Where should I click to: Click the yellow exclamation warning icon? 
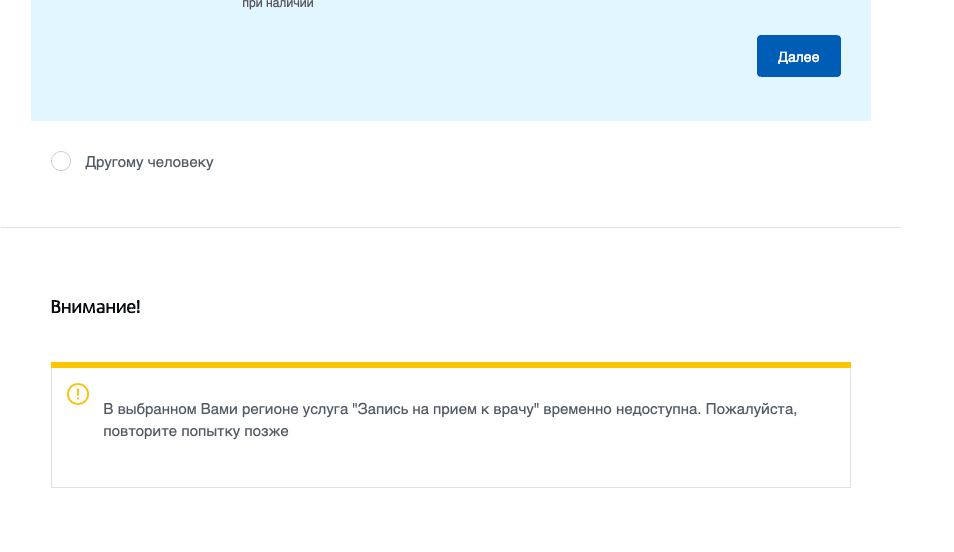click(x=78, y=394)
